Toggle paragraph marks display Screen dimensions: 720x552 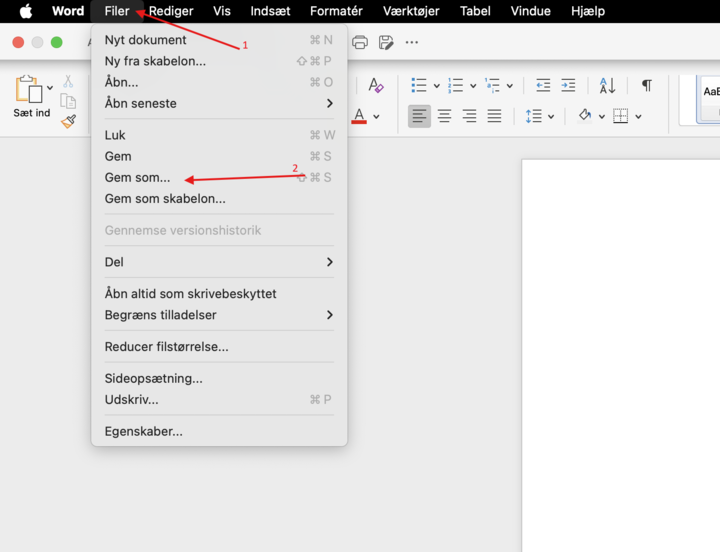click(x=646, y=85)
